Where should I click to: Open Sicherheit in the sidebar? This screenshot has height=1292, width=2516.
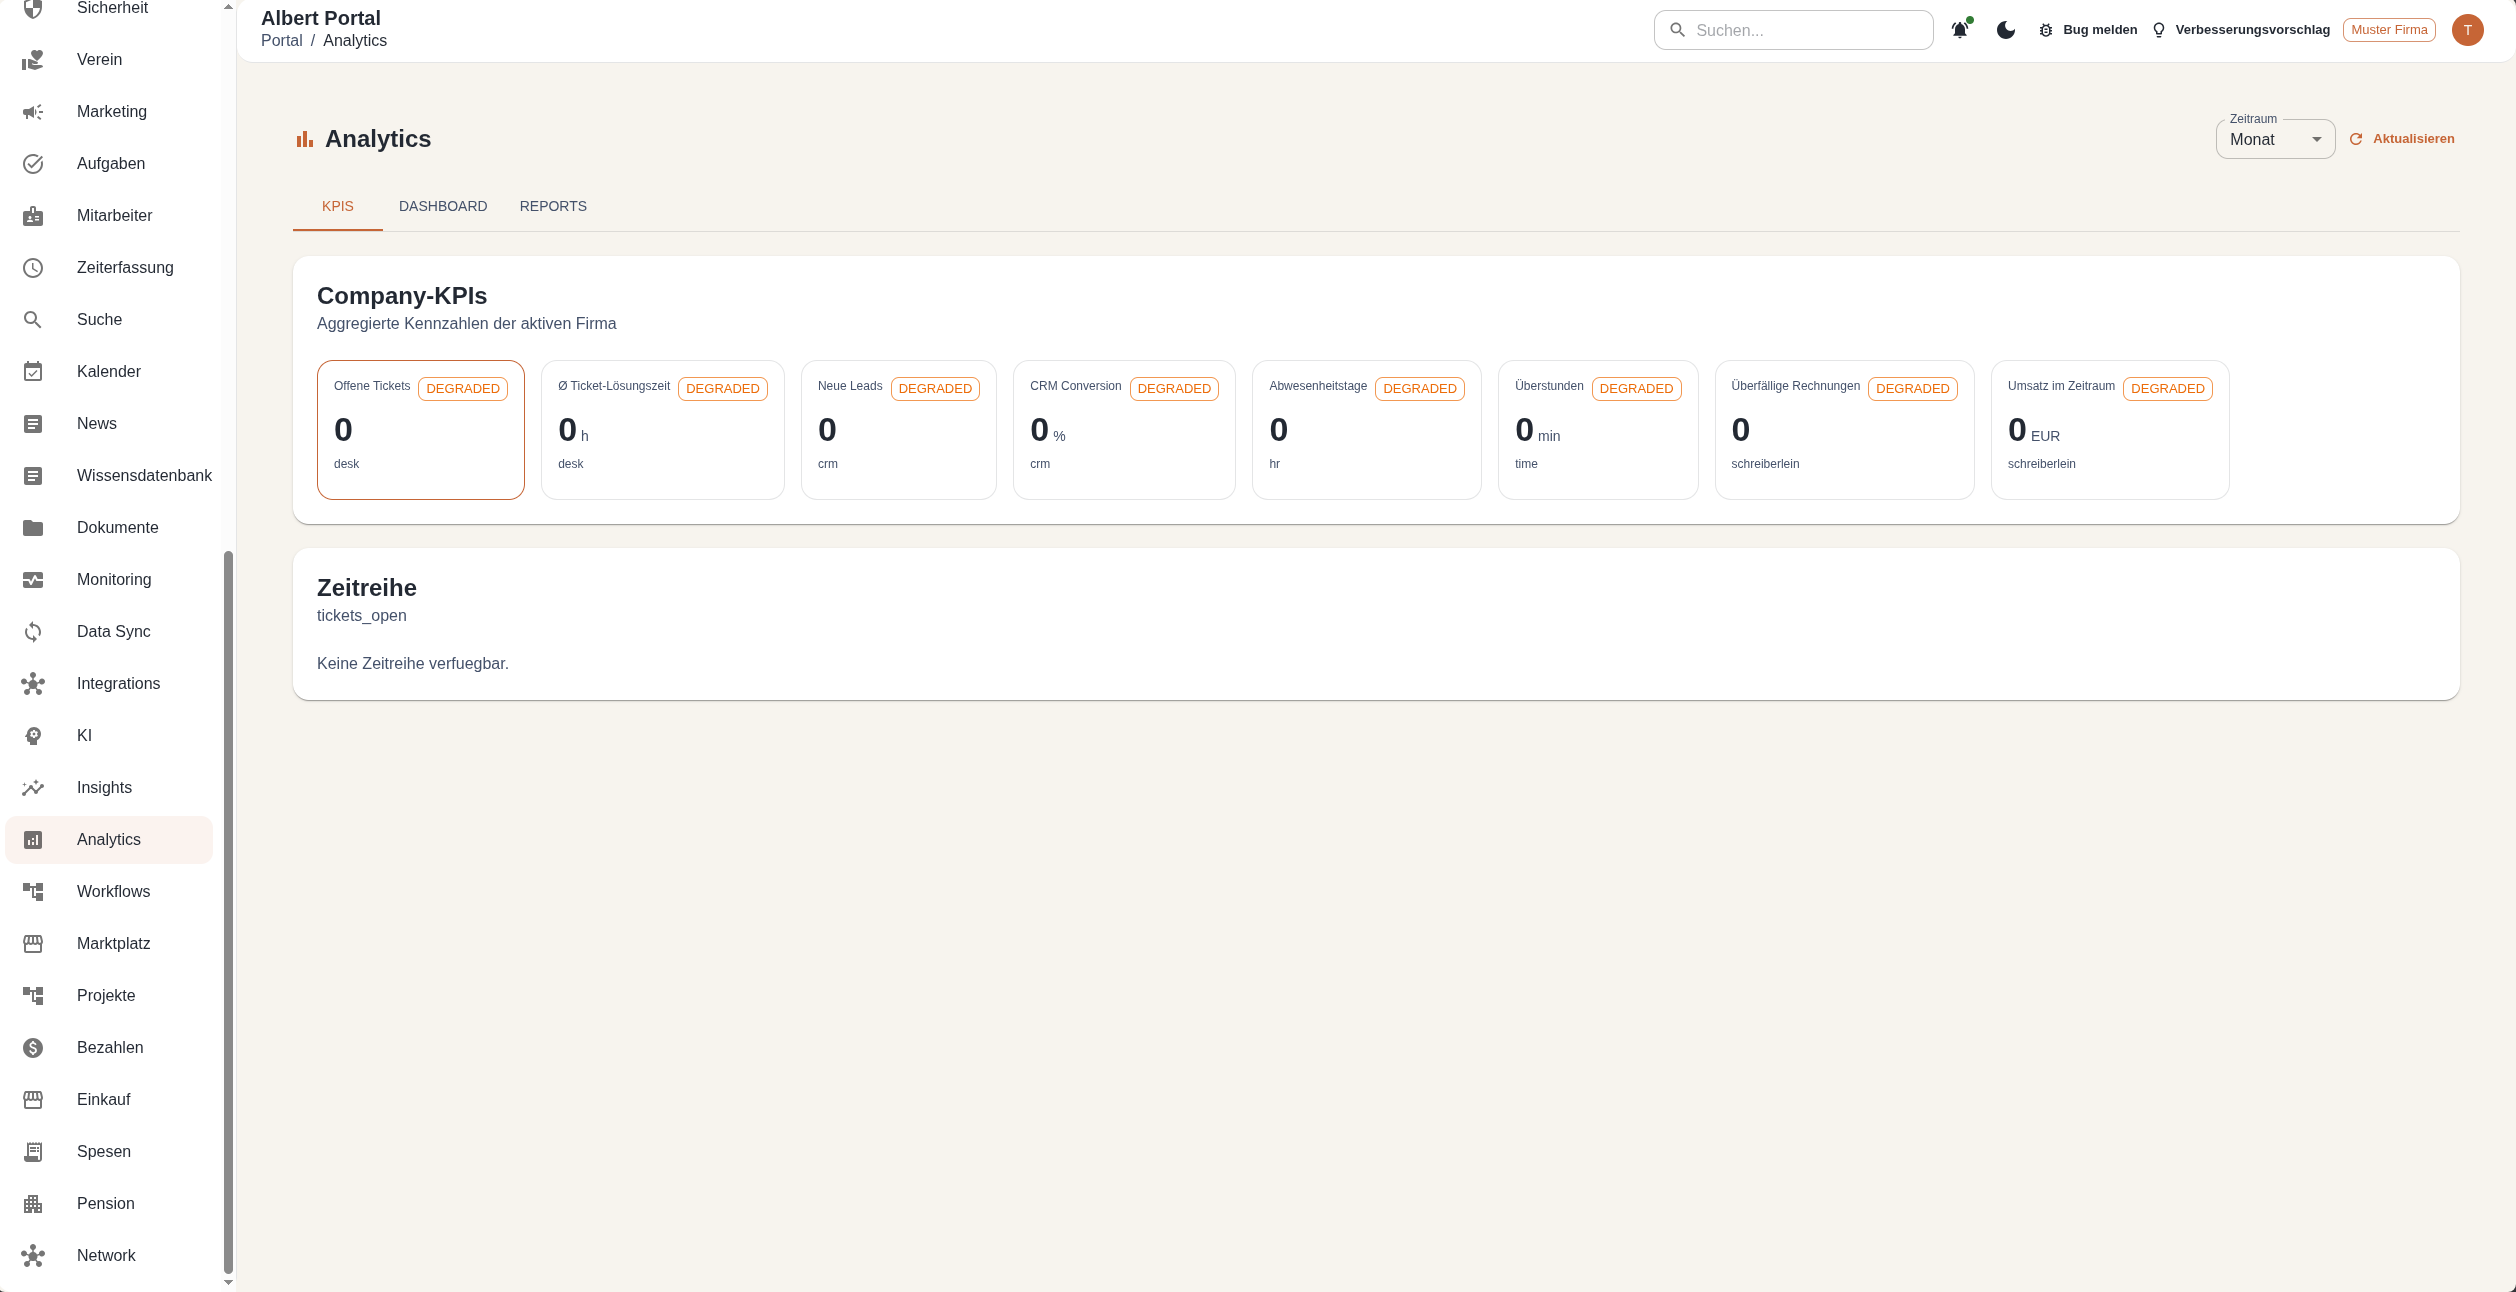point(109,10)
